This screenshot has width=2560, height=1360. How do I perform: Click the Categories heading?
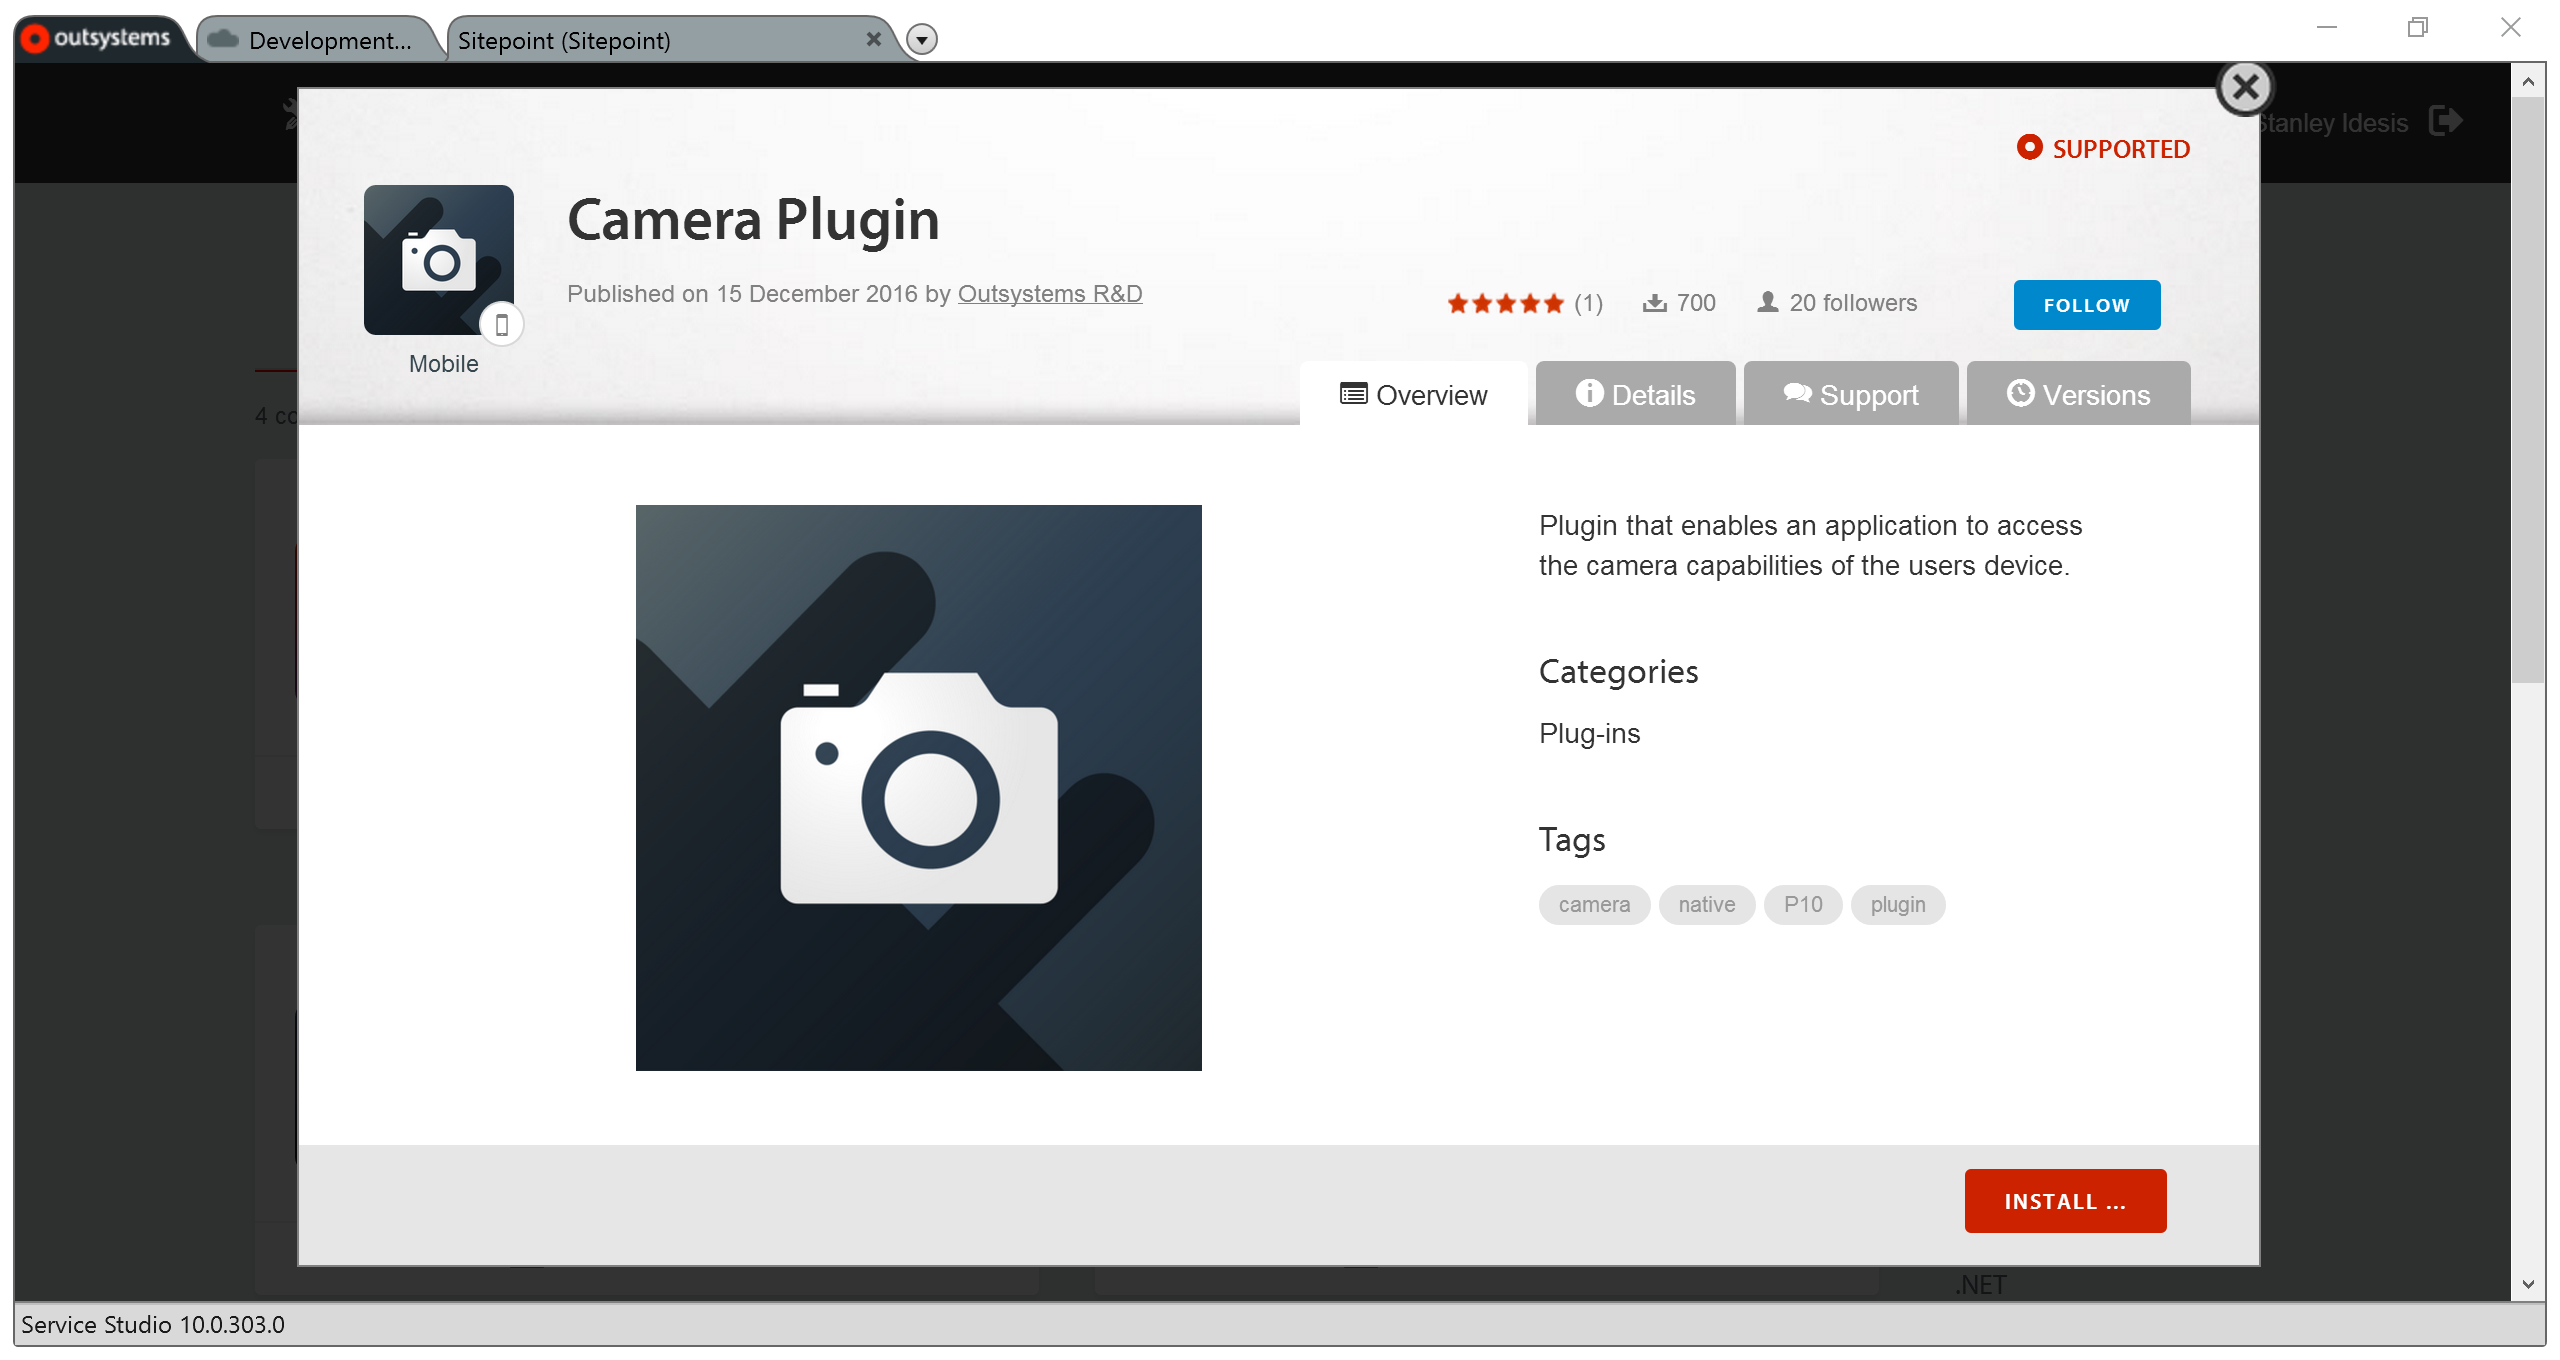[x=1618, y=672]
